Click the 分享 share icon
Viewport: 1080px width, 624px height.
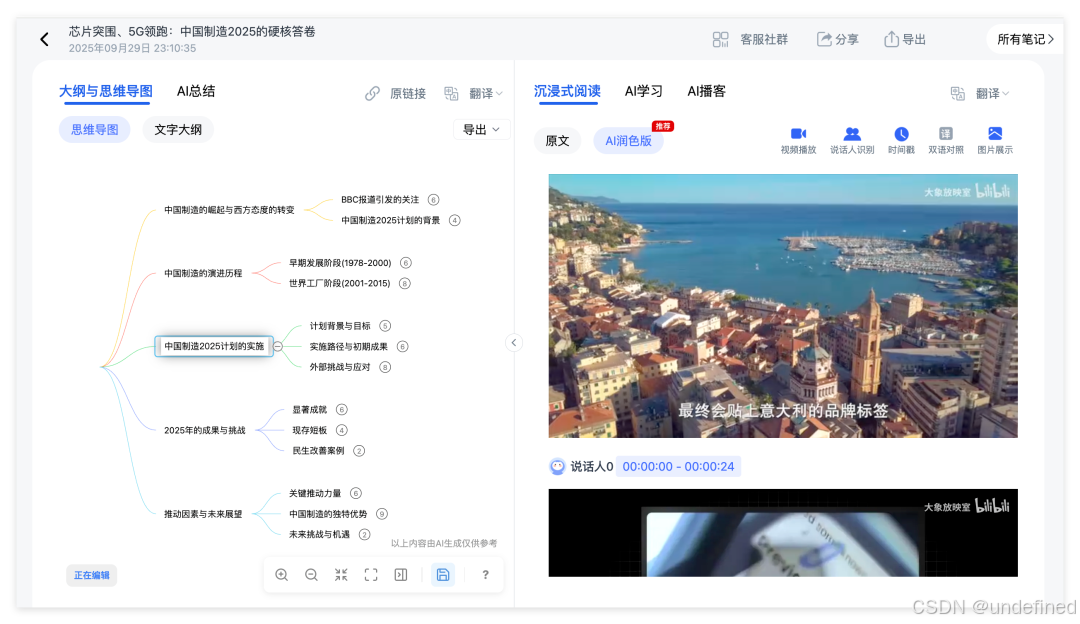click(x=824, y=39)
